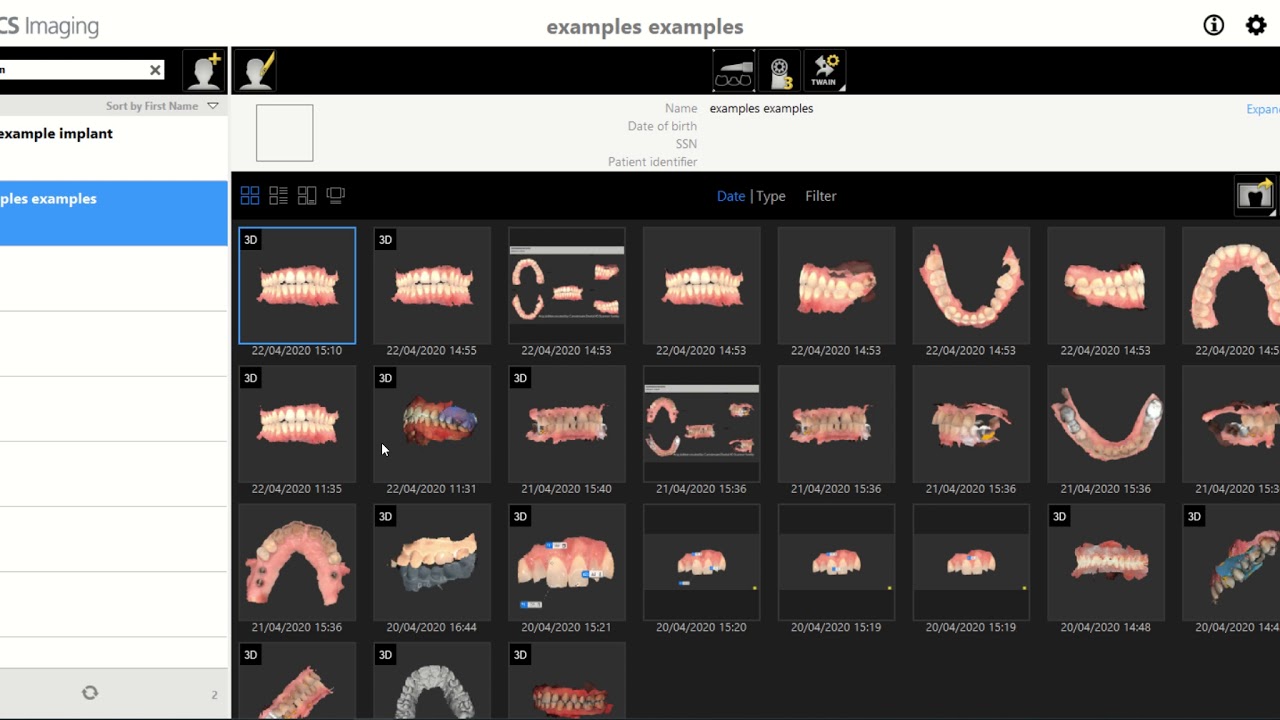Edit the patient record with the pencil icon
Viewport: 1280px width, 720px height.
coord(256,71)
